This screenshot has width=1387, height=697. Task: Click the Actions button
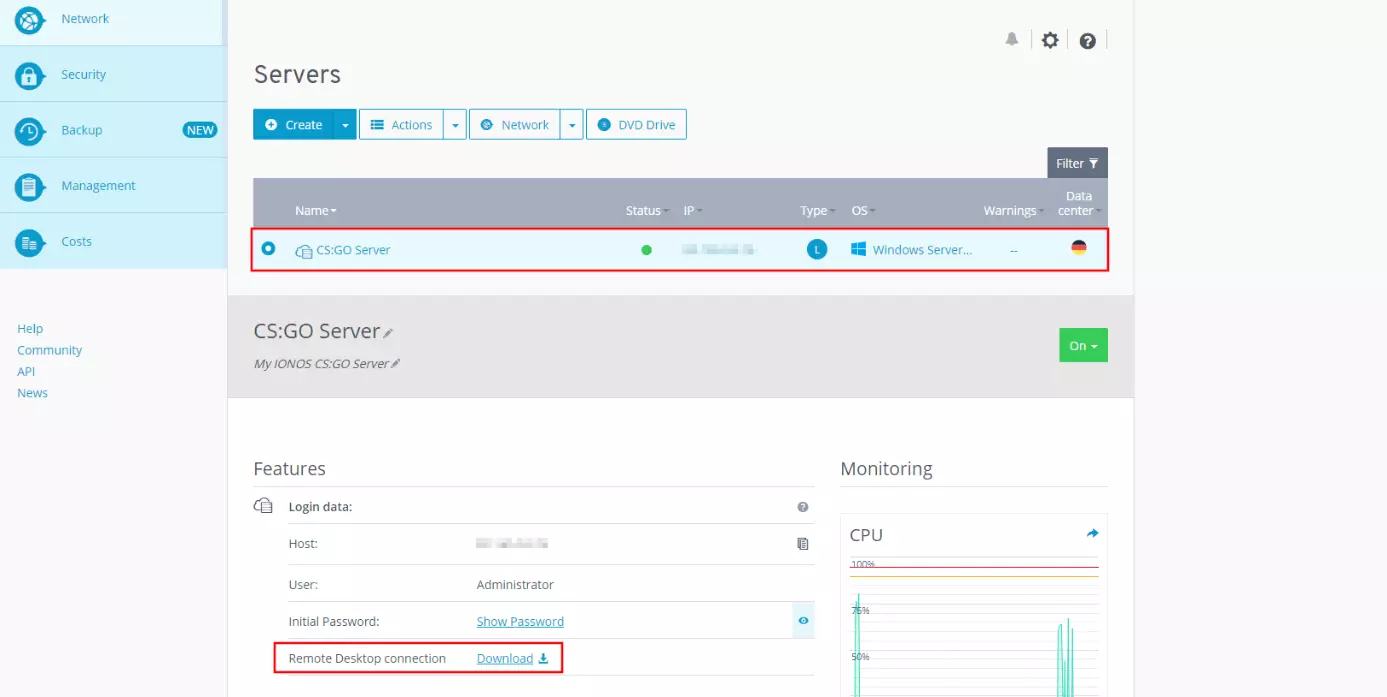[x=401, y=125]
